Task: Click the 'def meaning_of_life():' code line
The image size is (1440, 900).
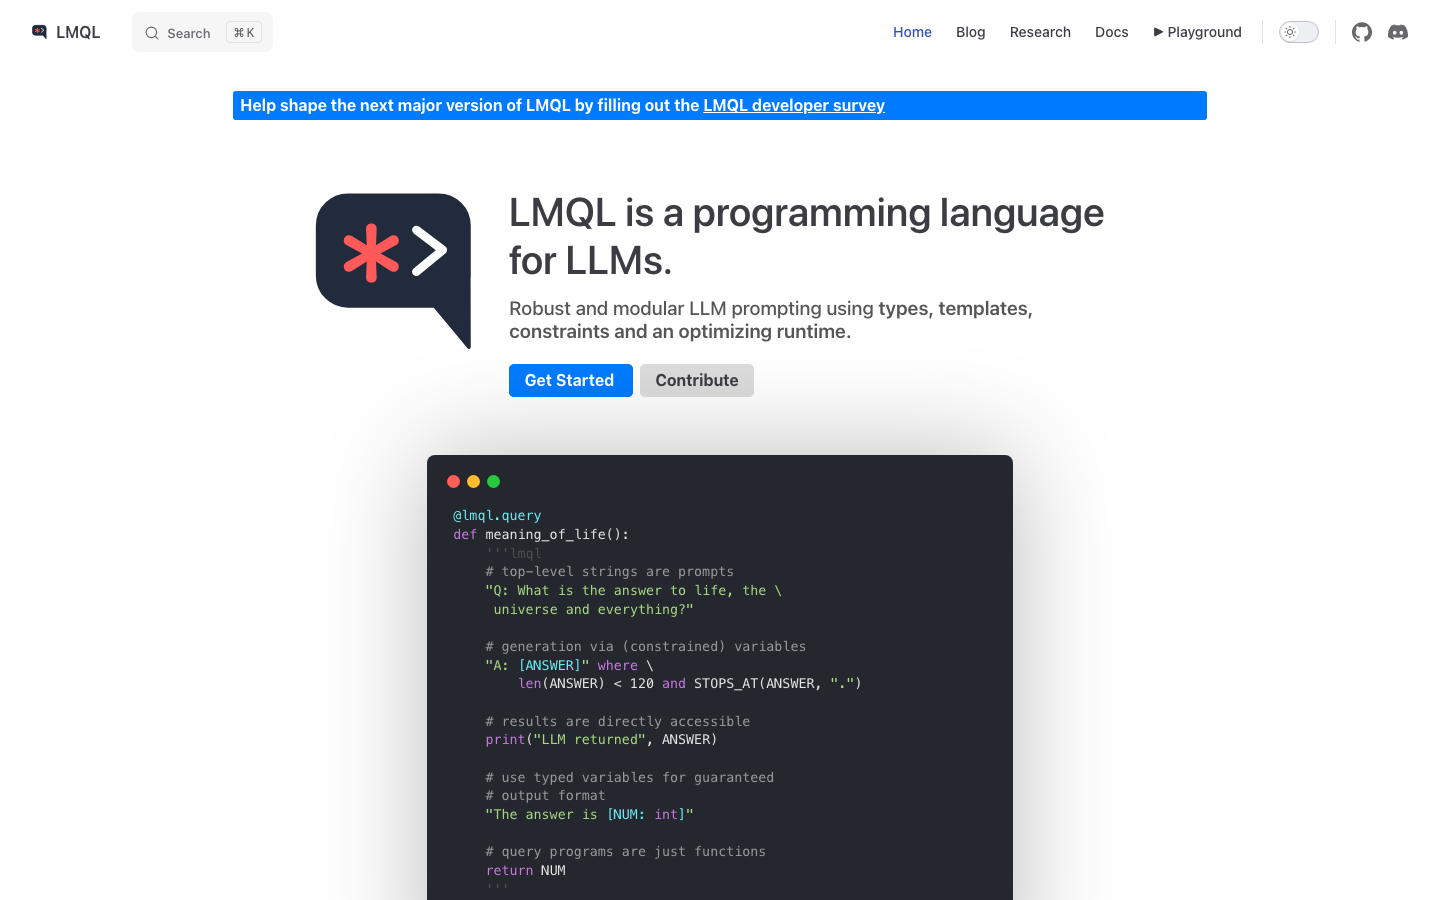Action: click(x=541, y=534)
